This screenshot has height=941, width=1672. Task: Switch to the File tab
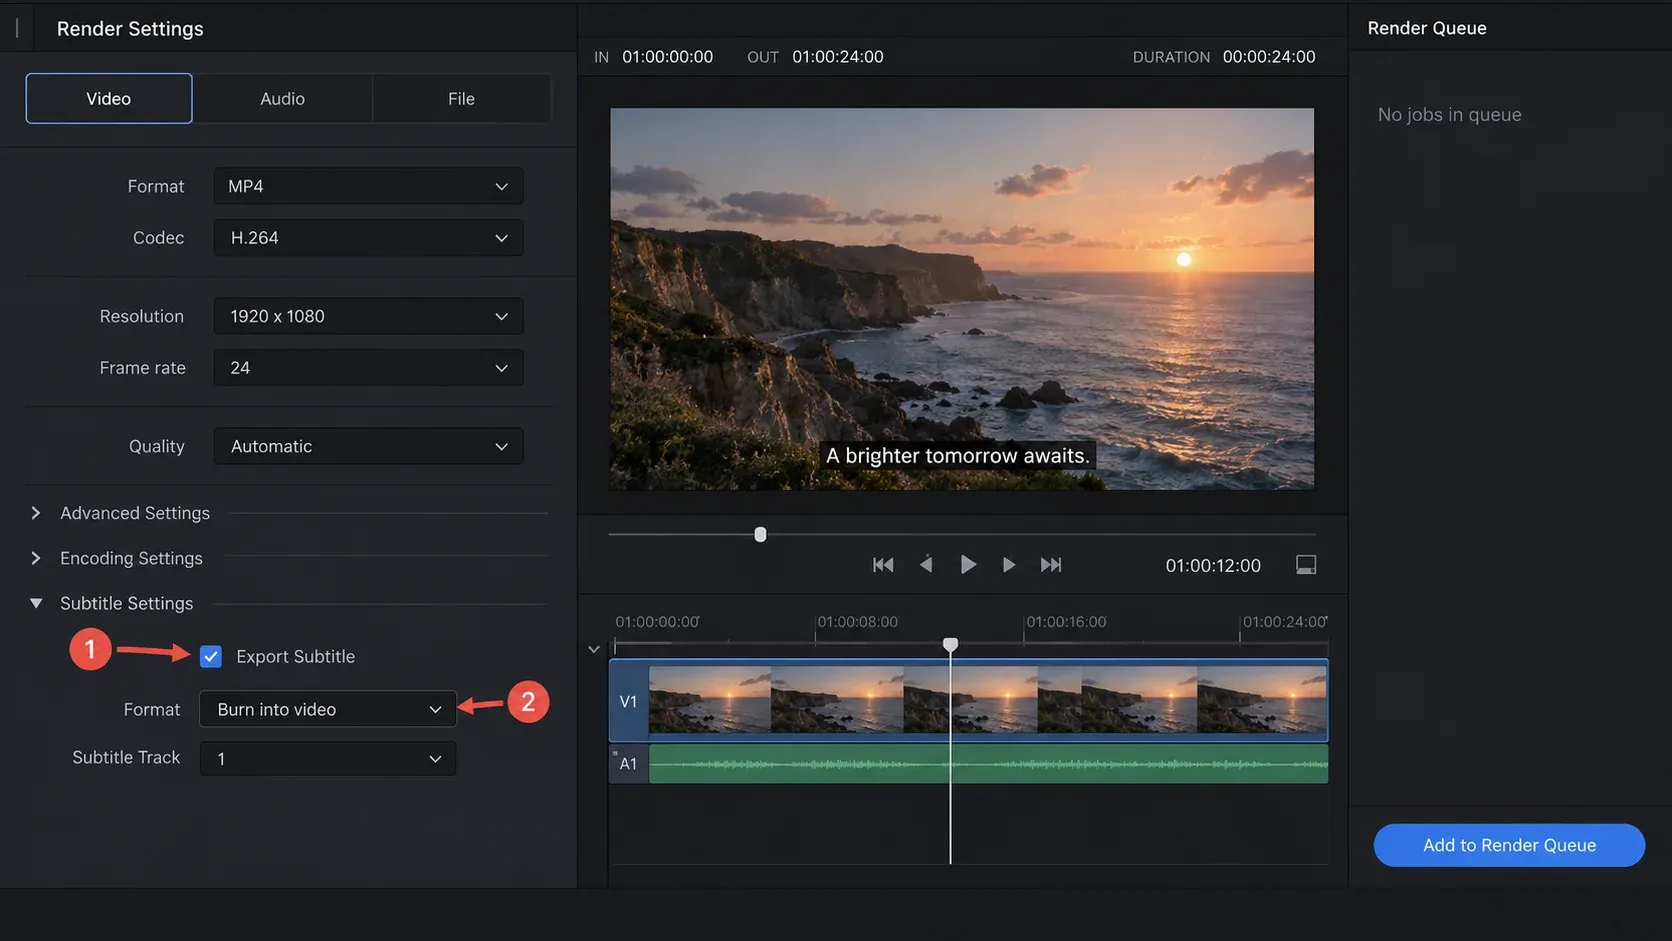461,98
